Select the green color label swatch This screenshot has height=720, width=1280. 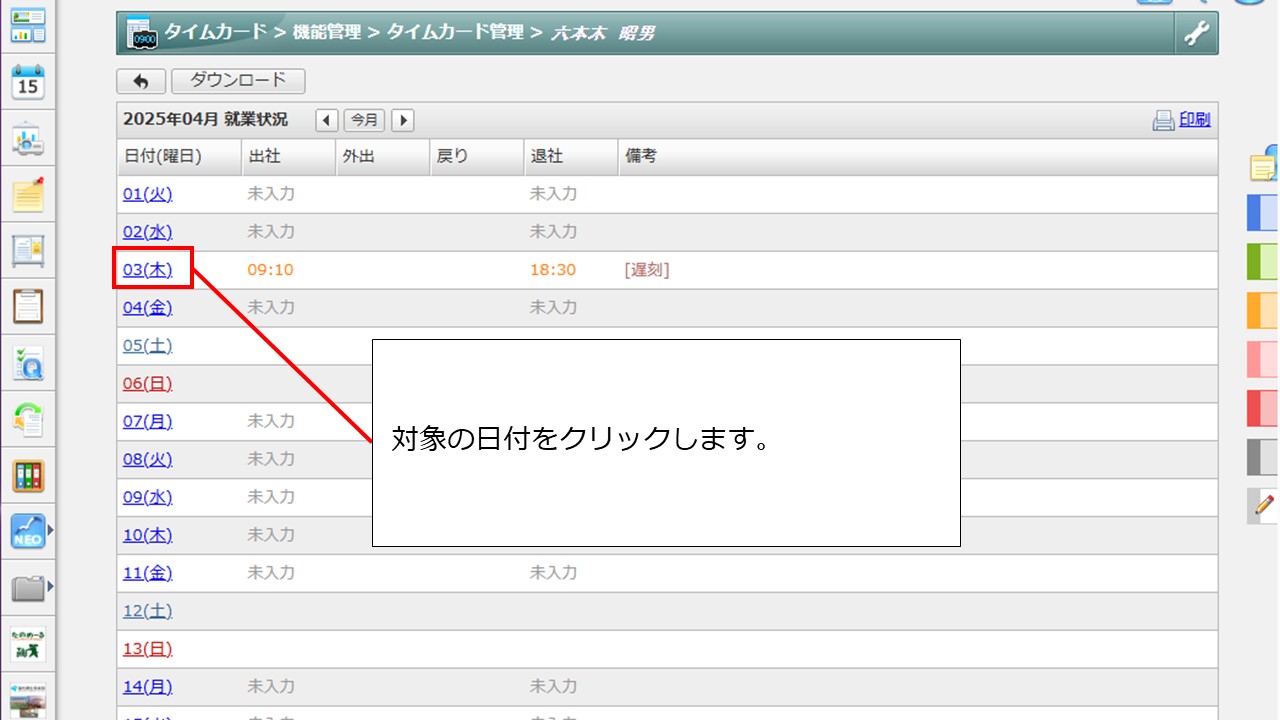tap(1263, 261)
